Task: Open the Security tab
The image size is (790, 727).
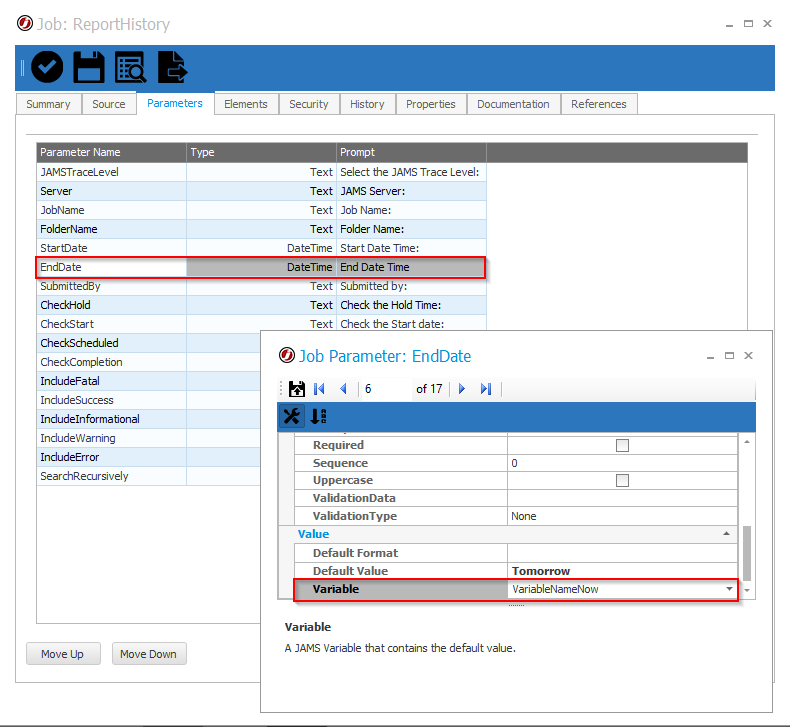Action: 309,104
